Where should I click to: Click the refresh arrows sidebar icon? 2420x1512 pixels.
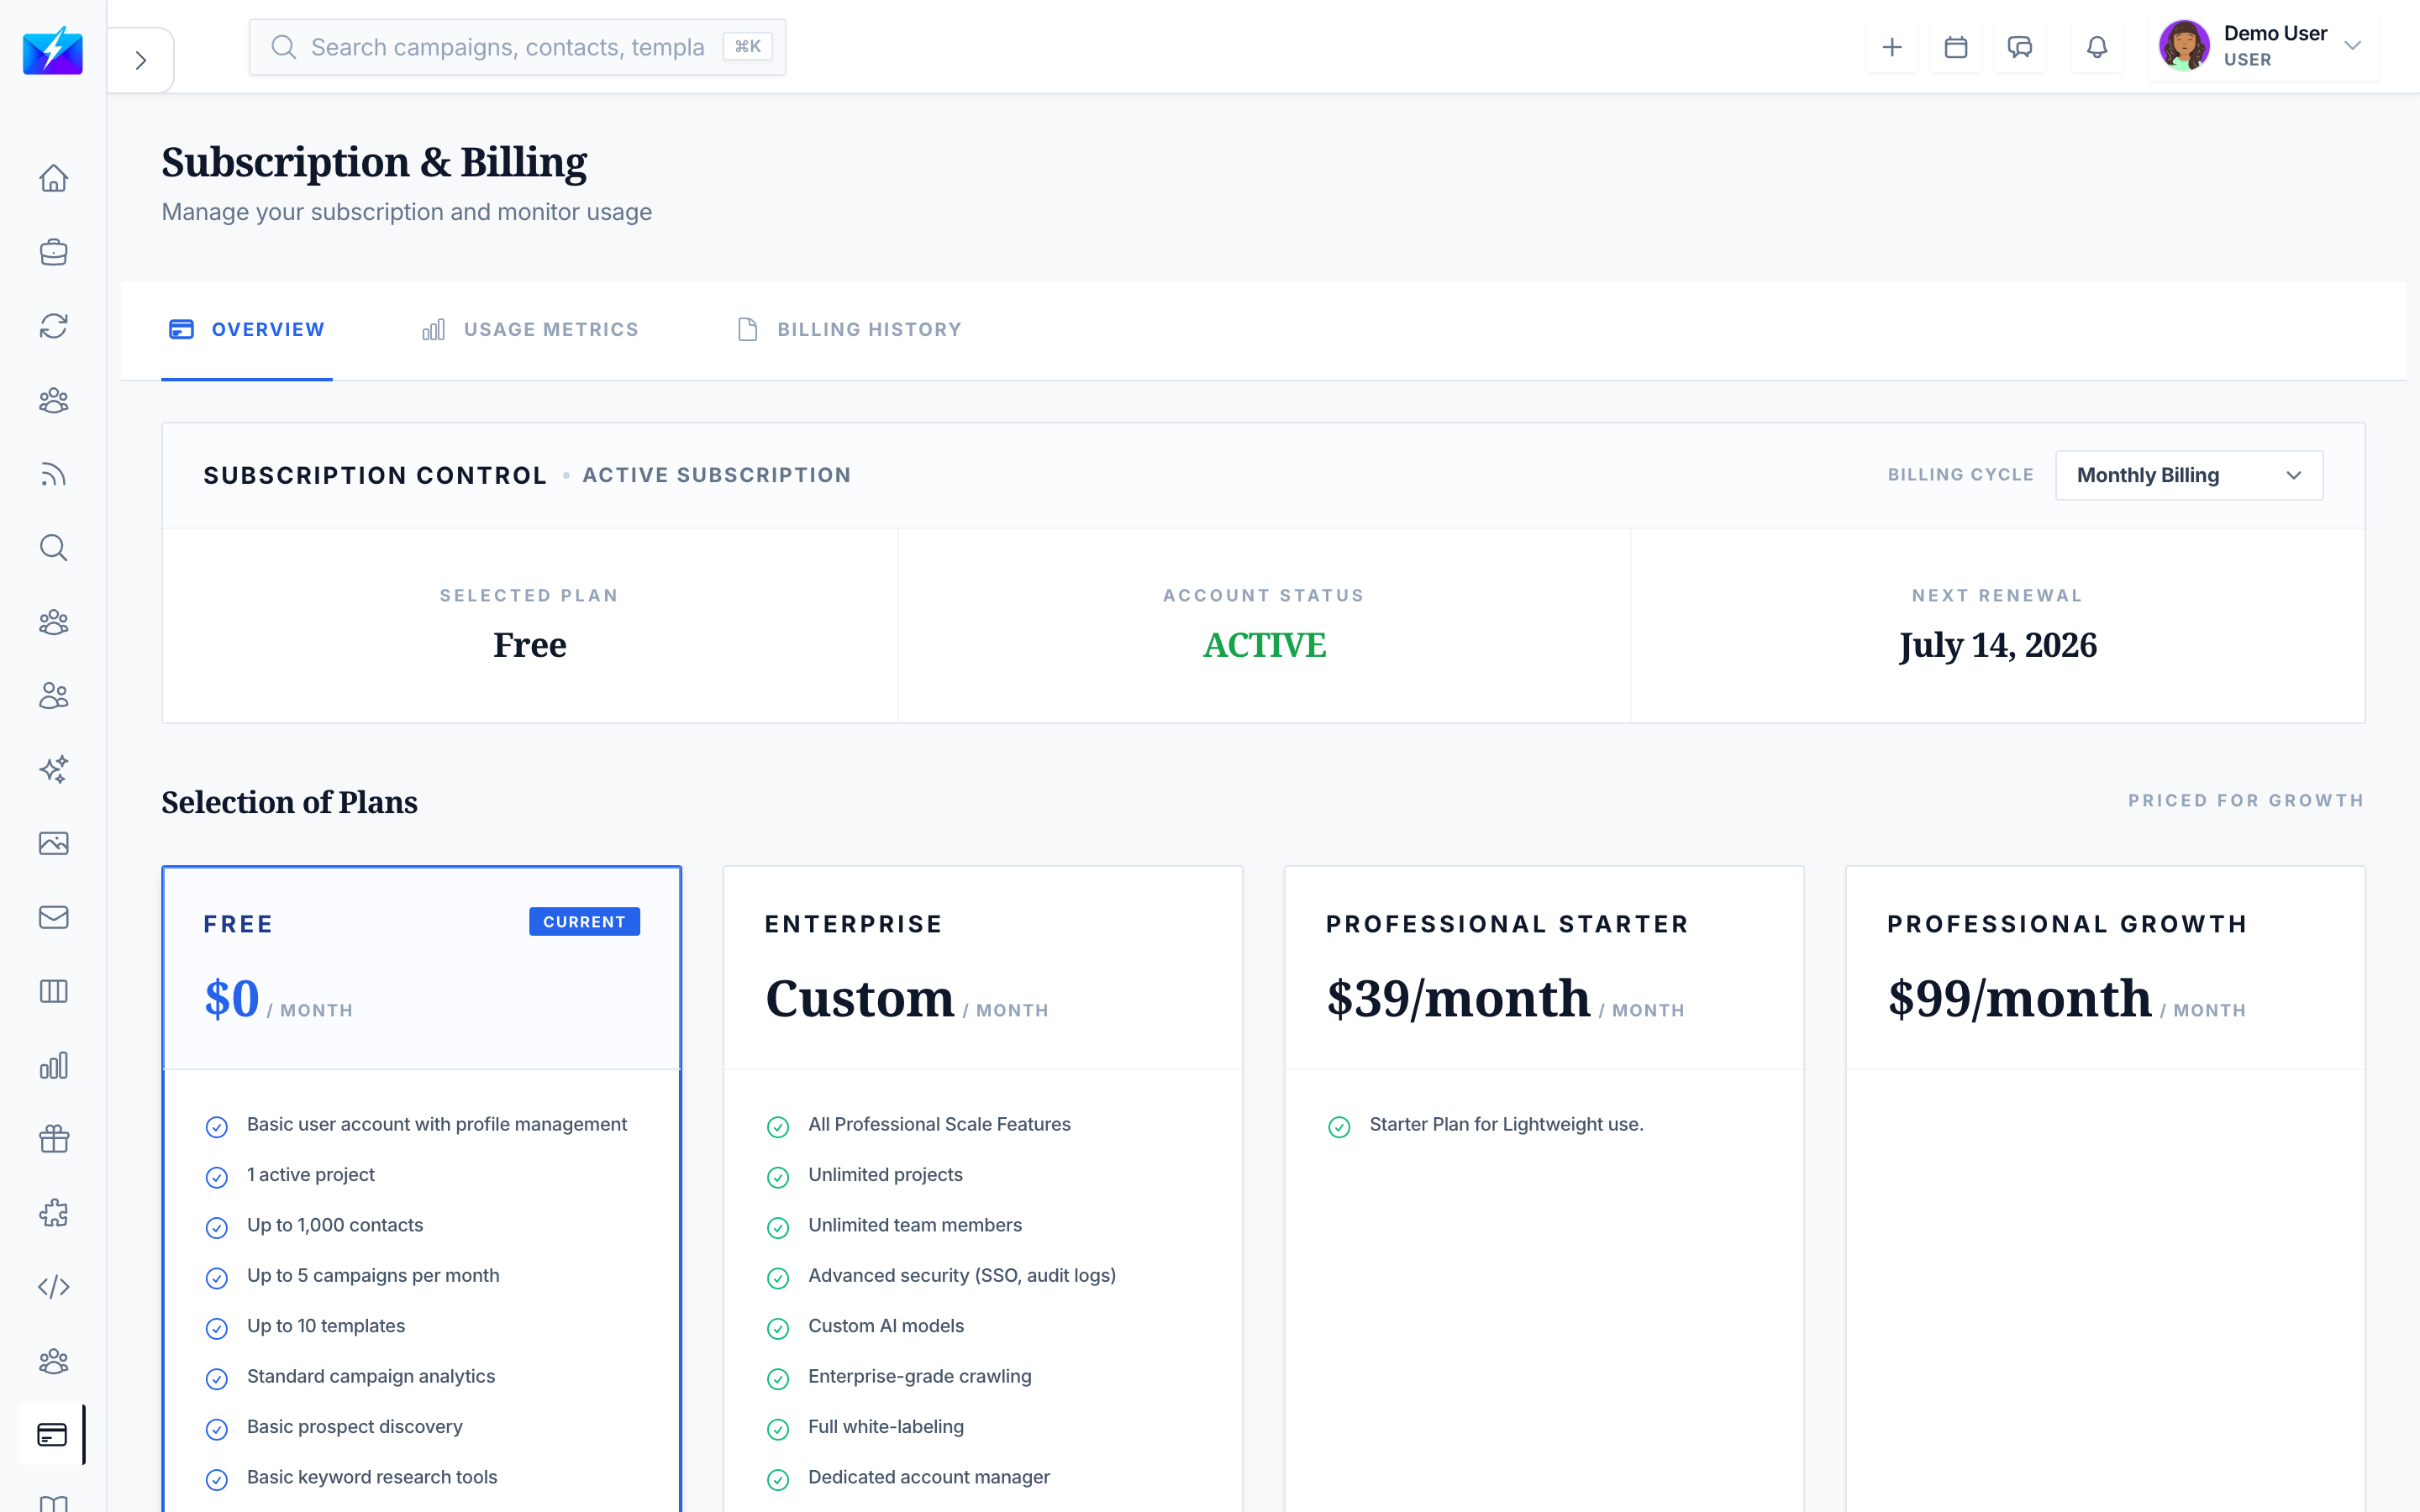pyautogui.click(x=54, y=326)
